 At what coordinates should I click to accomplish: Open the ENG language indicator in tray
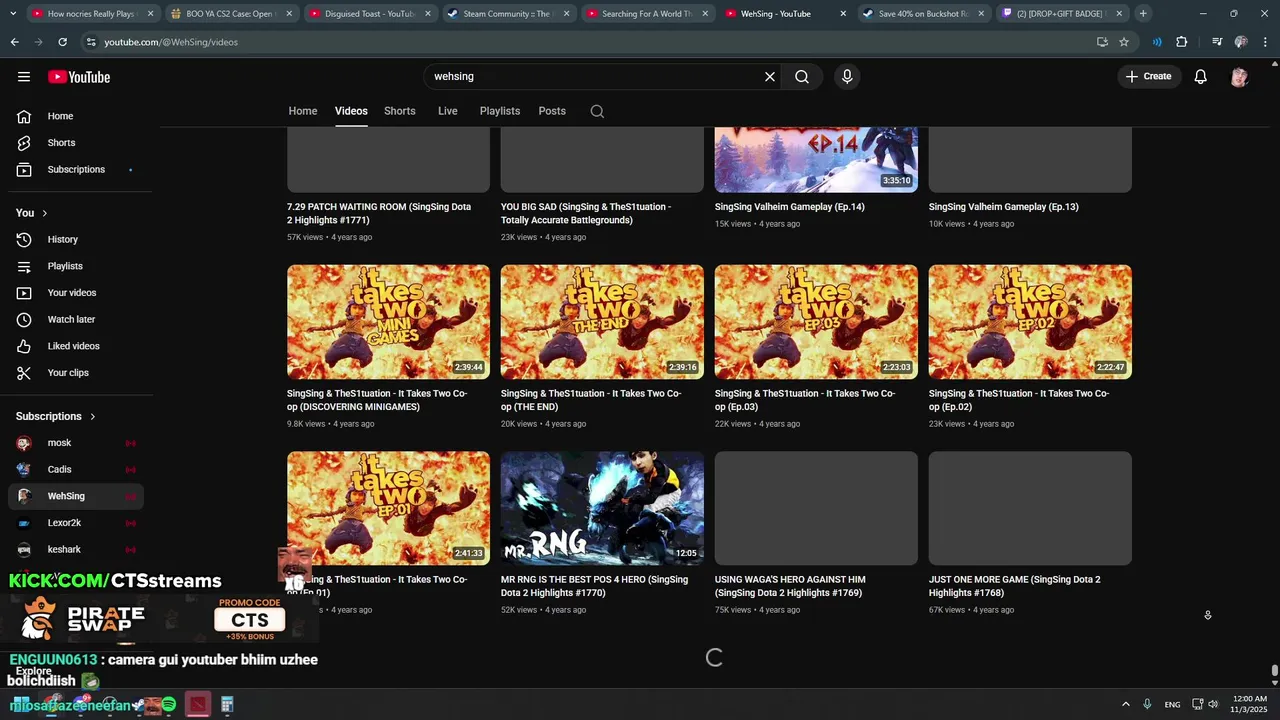click(x=1172, y=705)
